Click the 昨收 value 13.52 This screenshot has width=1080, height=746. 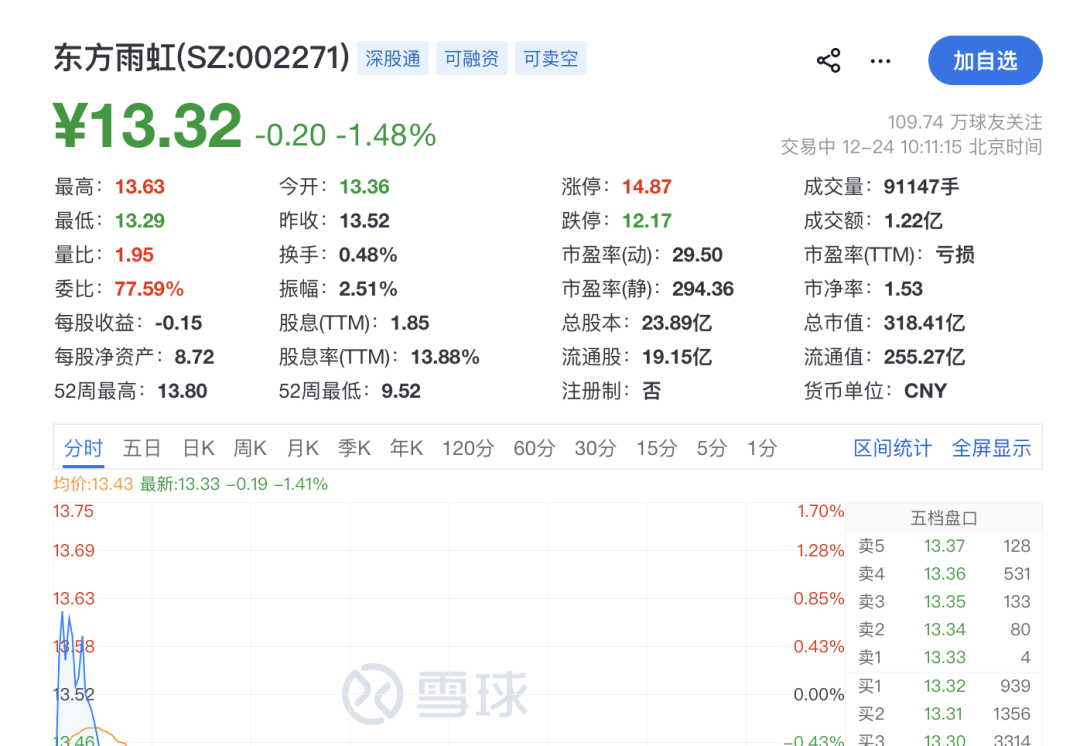pos(364,221)
